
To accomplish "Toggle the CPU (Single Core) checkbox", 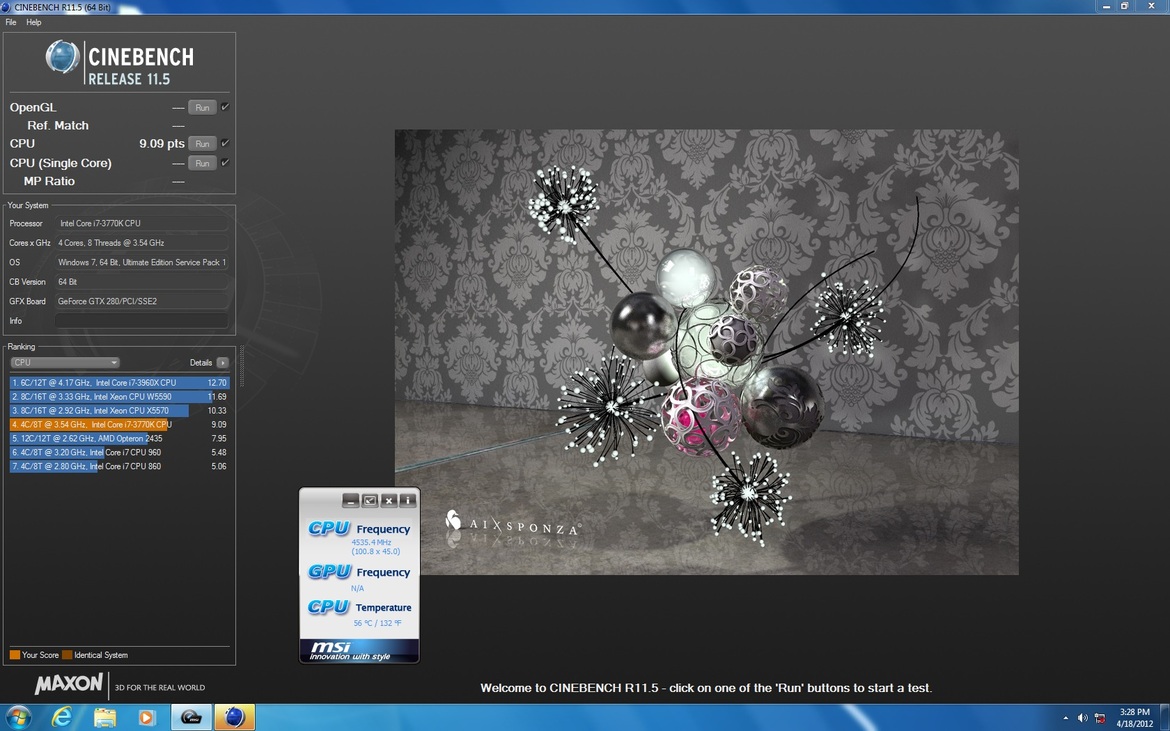I will coord(225,162).
